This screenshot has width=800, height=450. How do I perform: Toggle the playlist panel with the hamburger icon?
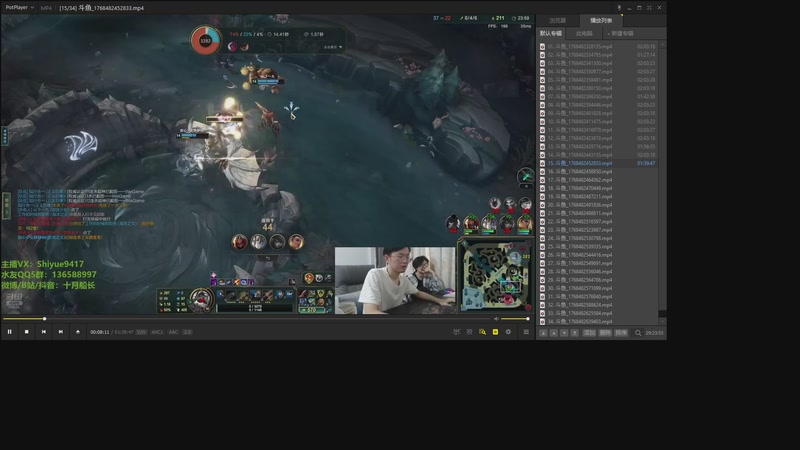[x=526, y=332]
